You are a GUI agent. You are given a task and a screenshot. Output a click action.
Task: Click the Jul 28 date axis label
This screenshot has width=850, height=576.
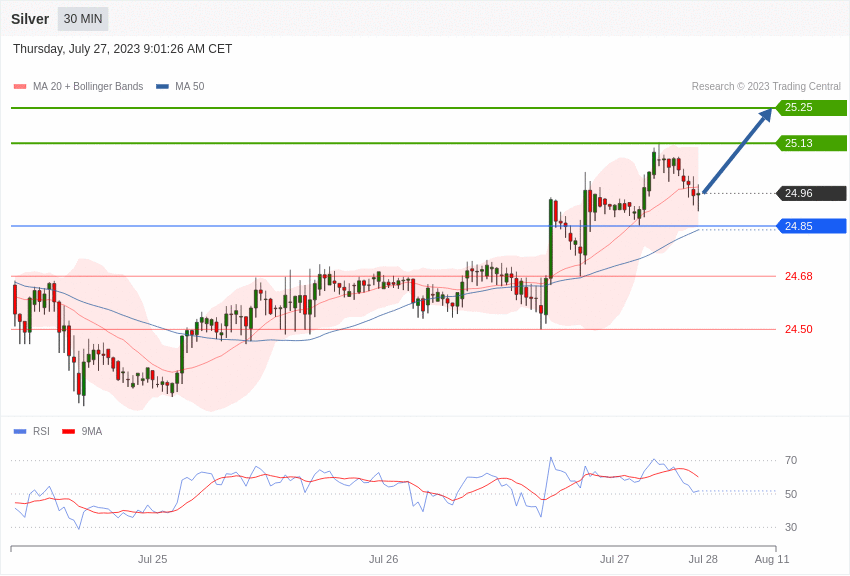703,559
